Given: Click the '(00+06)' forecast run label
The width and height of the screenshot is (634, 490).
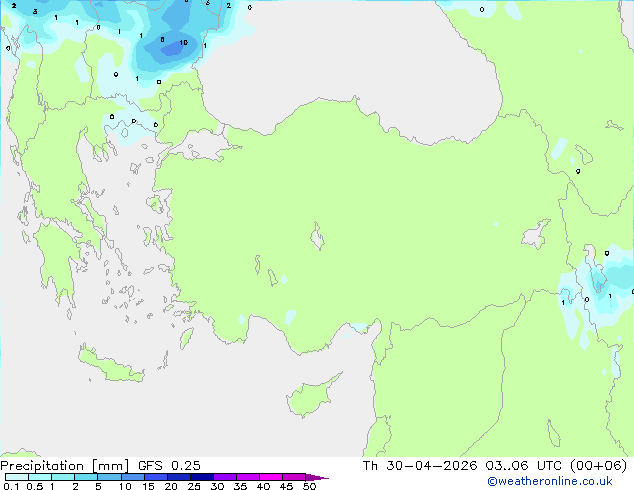Looking at the screenshot, I should pos(598,466).
